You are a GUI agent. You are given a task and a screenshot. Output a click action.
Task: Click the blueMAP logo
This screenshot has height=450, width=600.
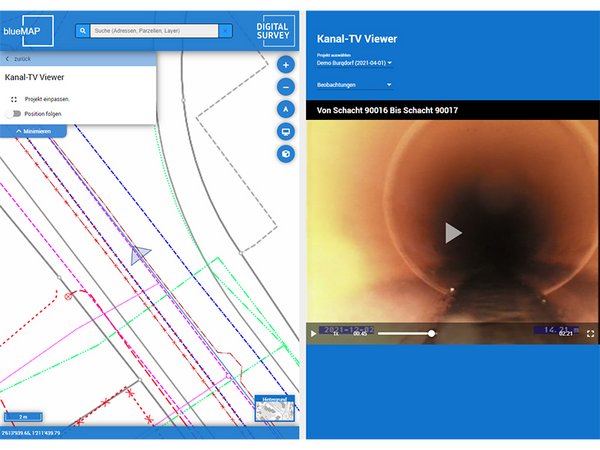[27, 30]
